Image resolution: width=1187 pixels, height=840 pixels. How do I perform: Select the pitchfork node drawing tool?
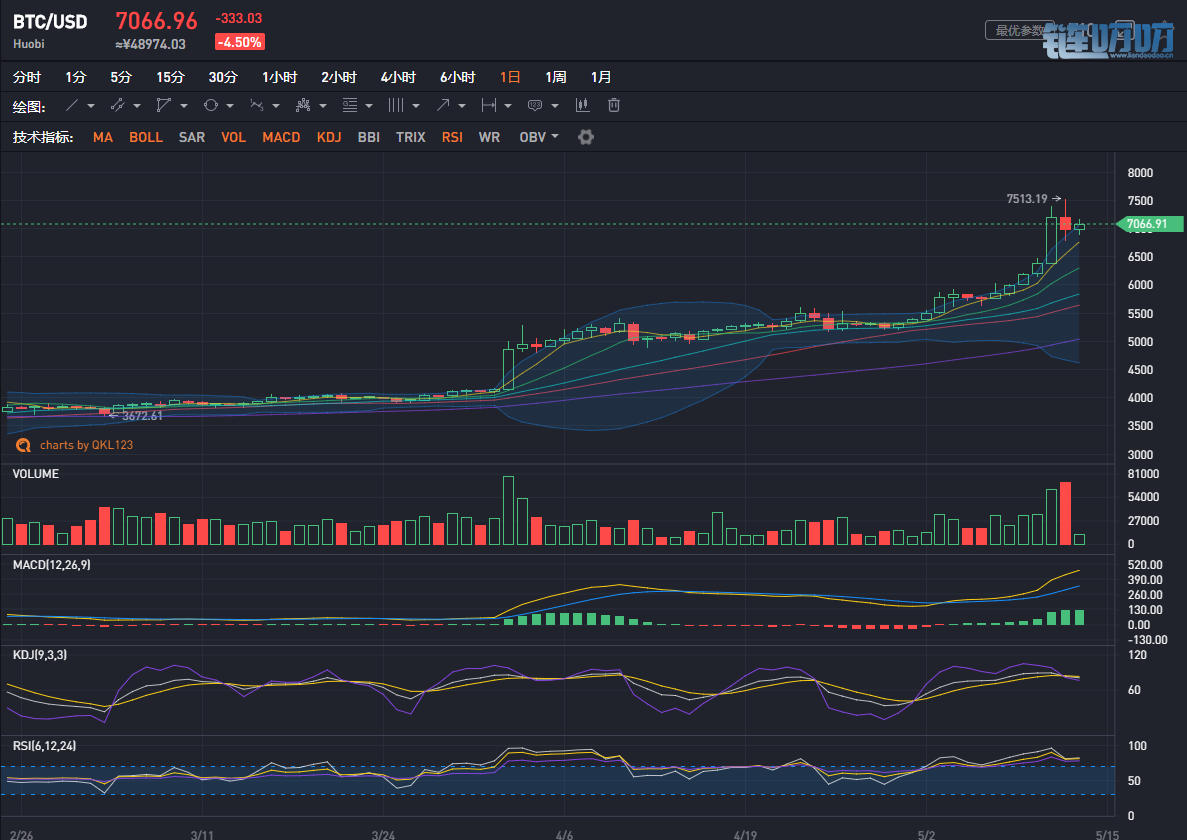point(303,105)
